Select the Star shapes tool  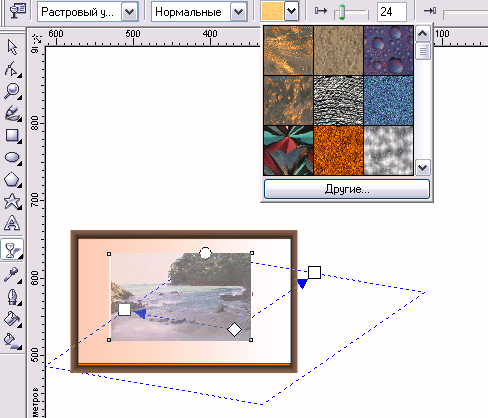click(12, 202)
